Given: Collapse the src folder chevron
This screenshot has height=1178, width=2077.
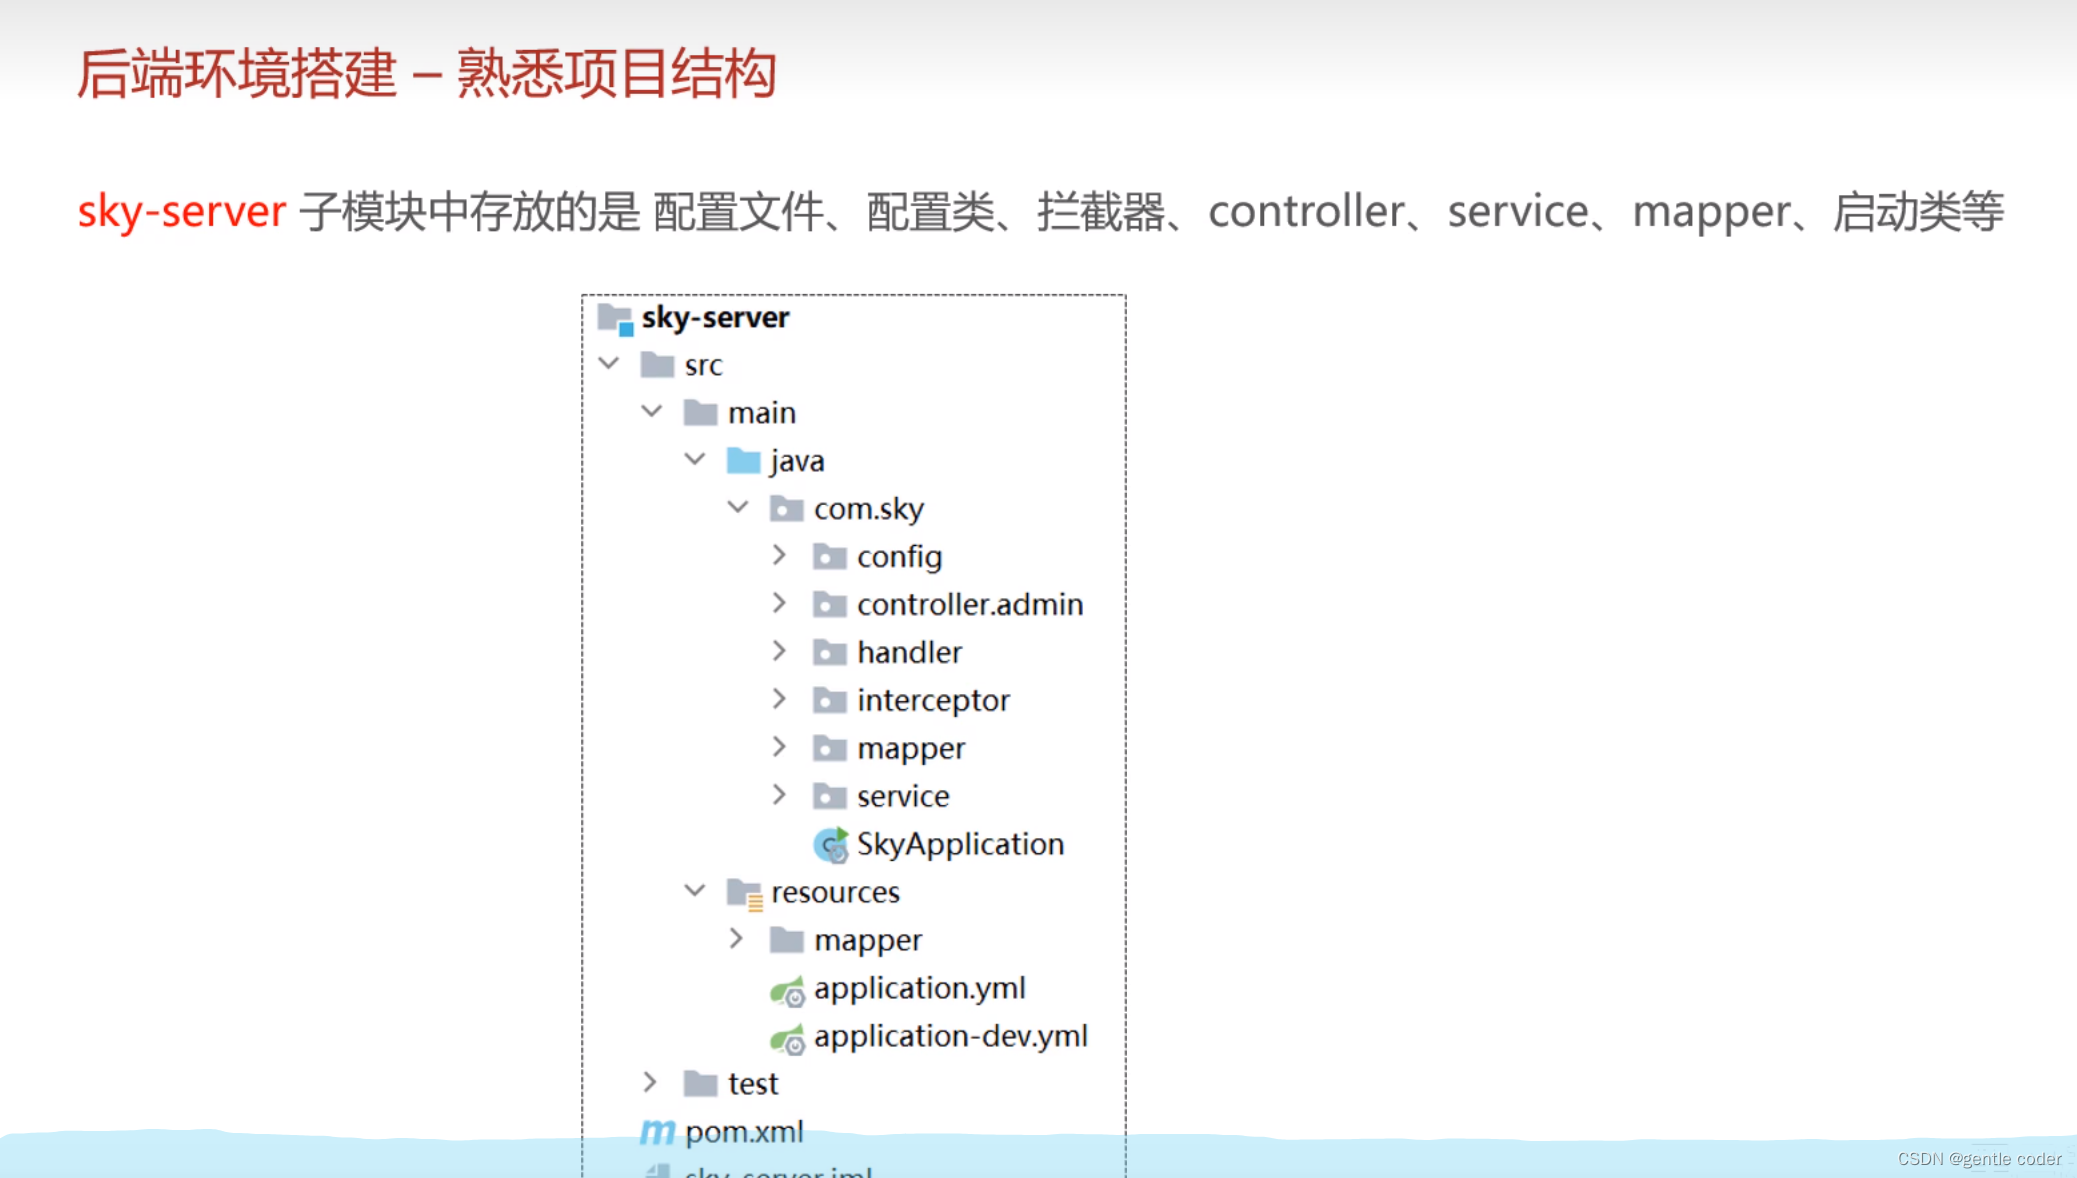Looking at the screenshot, I should click(609, 364).
